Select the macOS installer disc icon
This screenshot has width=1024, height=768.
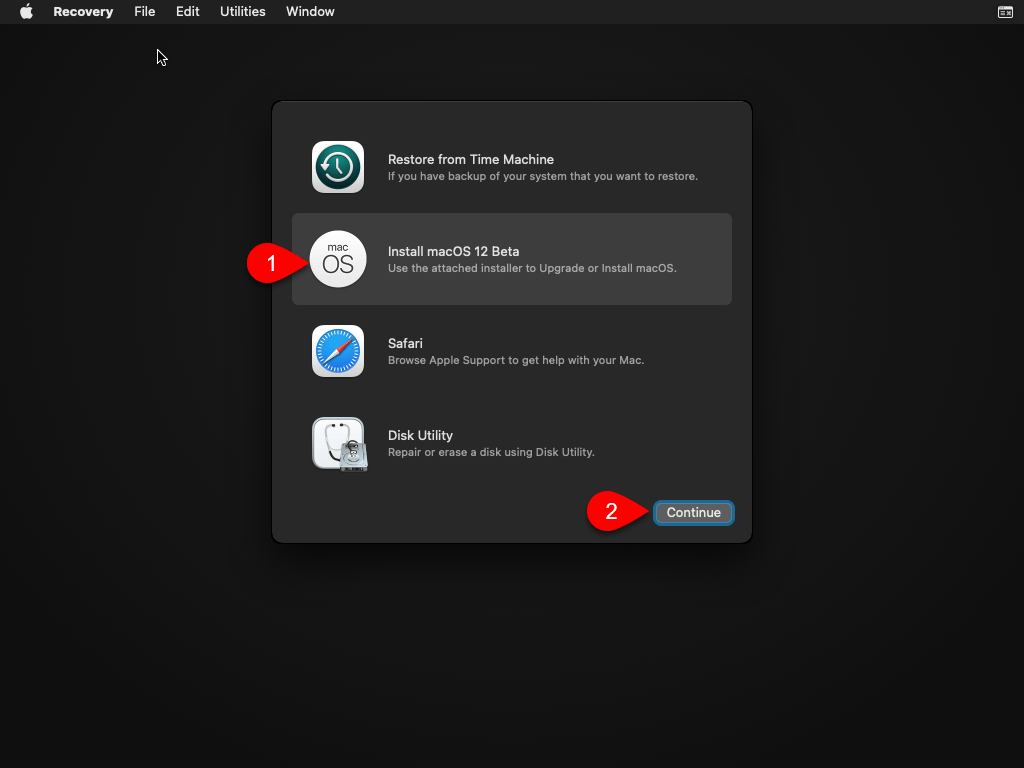338,259
